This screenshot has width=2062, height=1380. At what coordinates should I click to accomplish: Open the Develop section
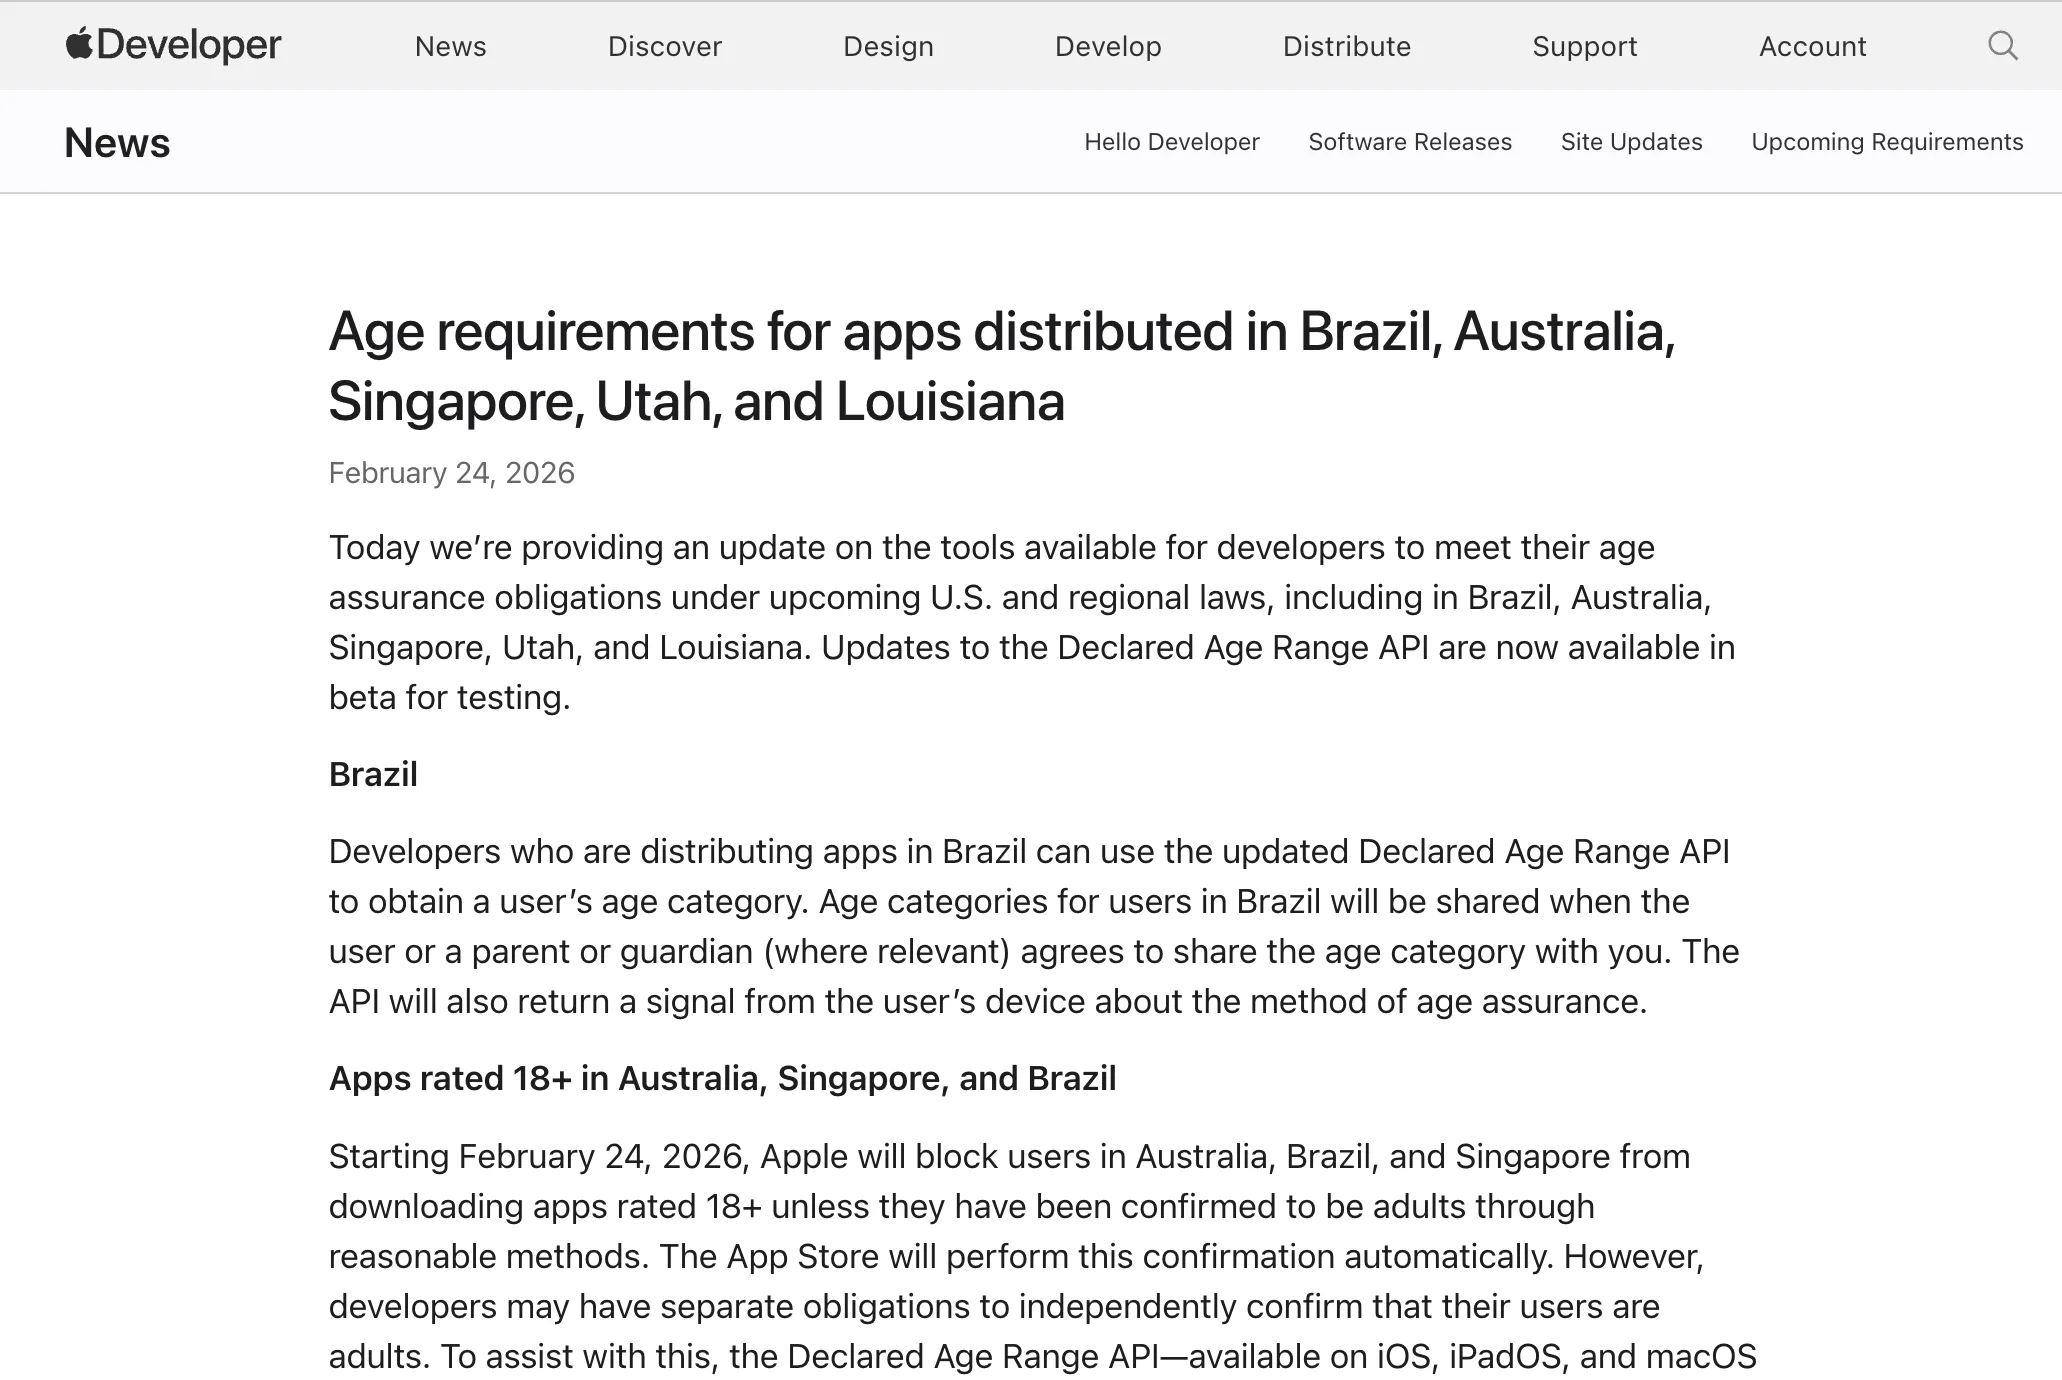(x=1108, y=47)
